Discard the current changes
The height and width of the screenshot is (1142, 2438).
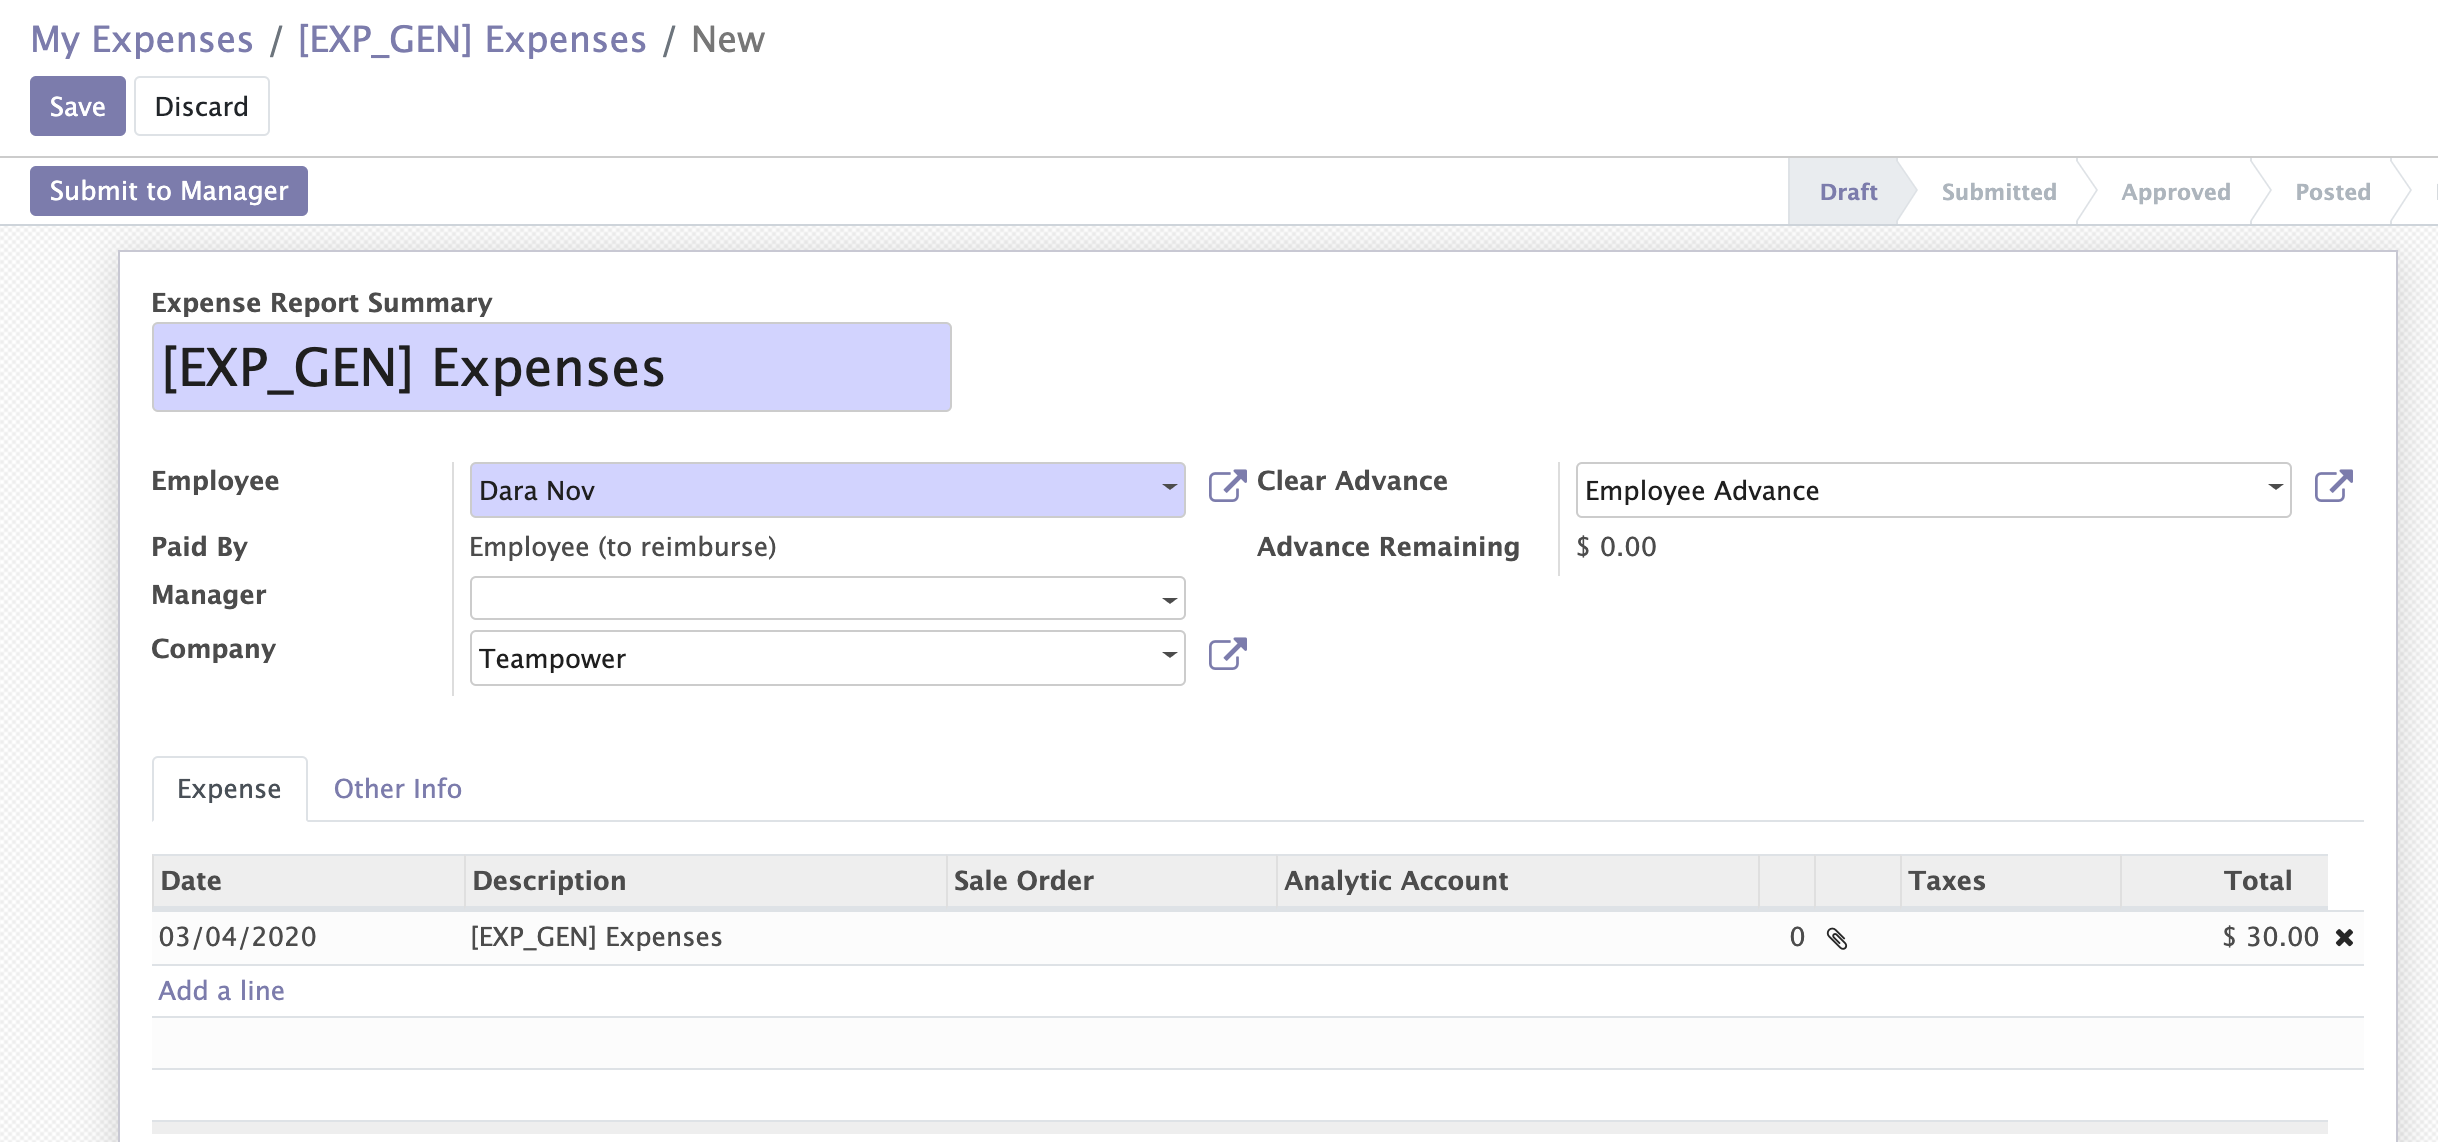[201, 105]
